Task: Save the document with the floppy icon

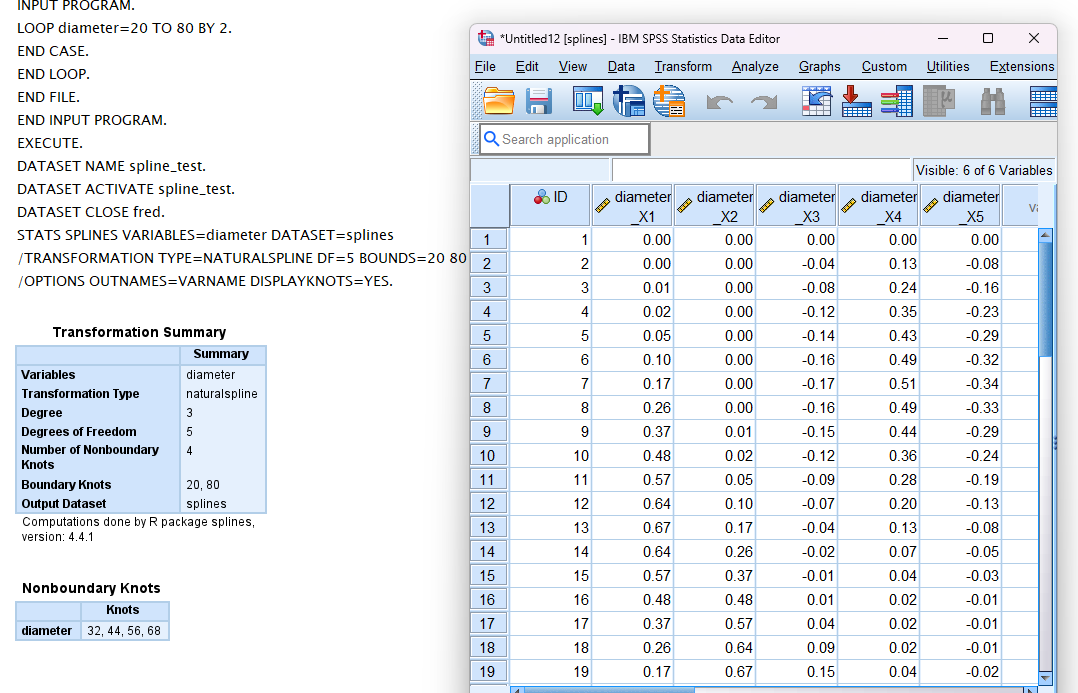Action: tap(539, 101)
